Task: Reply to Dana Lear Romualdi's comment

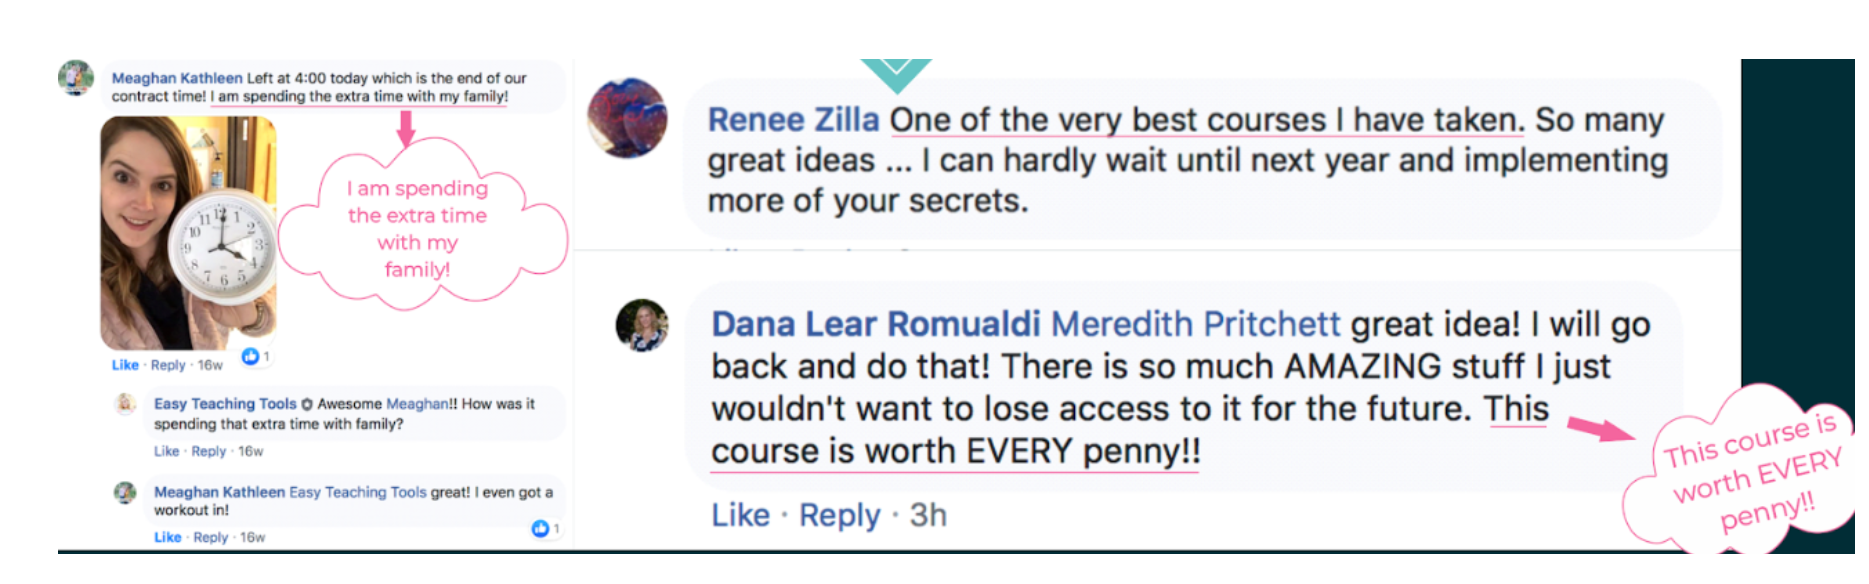Action: point(839,515)
